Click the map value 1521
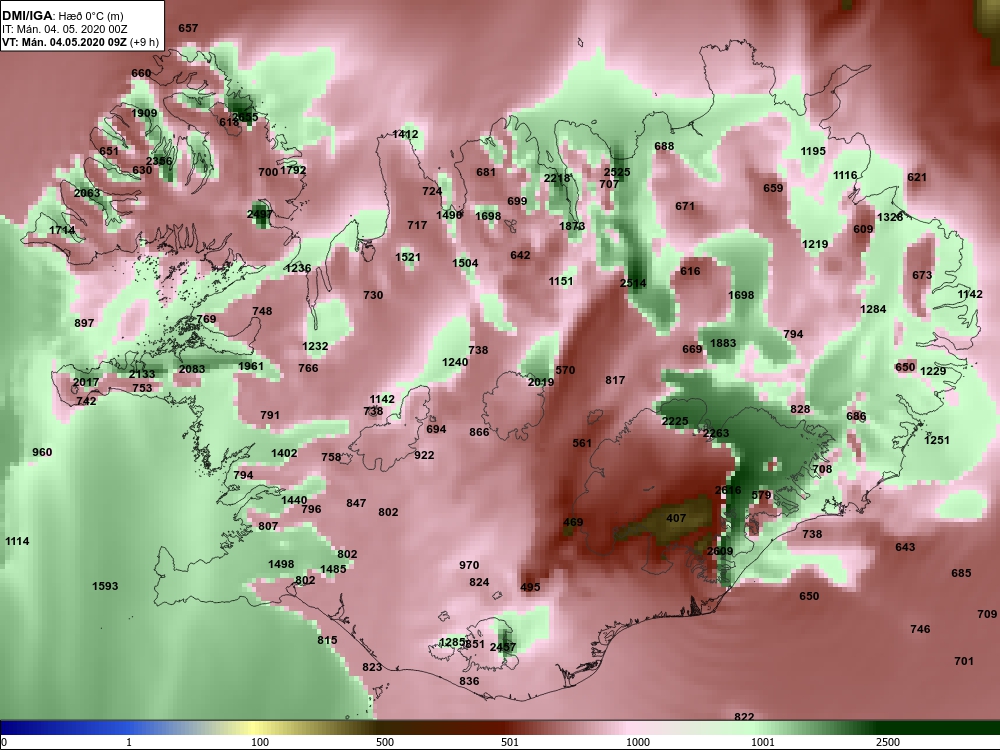Screen dimensions: 1000x750 point(408,257)
